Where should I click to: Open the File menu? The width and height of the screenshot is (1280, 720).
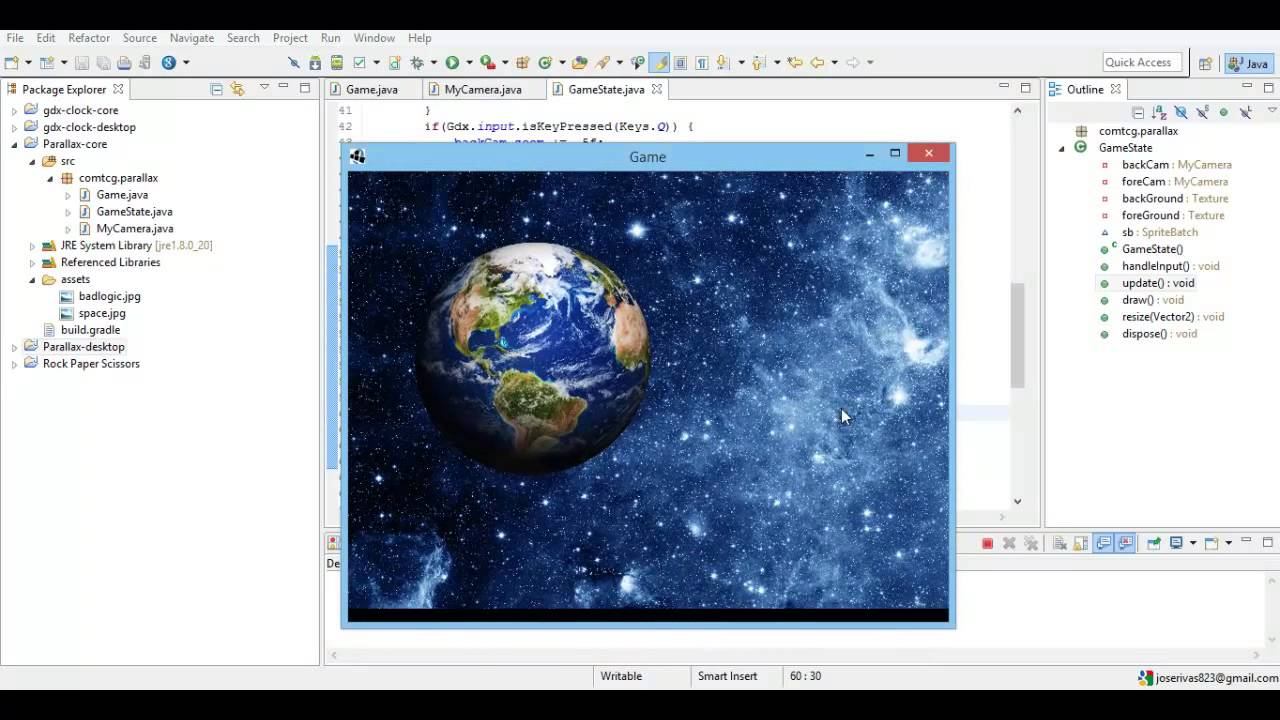coord(15,38)
